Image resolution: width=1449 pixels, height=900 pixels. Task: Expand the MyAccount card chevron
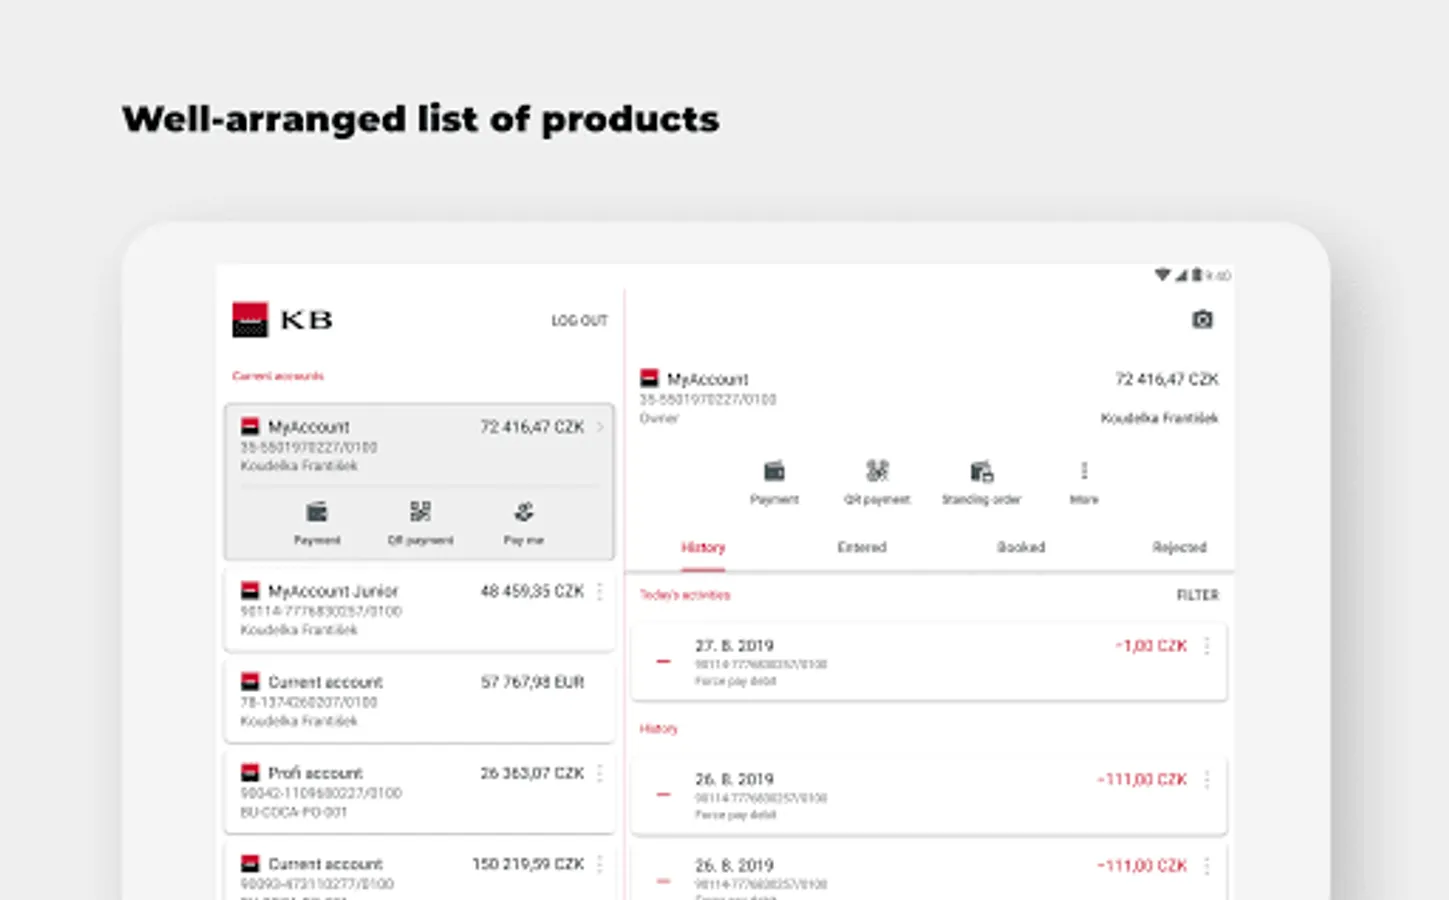[600, 427]
